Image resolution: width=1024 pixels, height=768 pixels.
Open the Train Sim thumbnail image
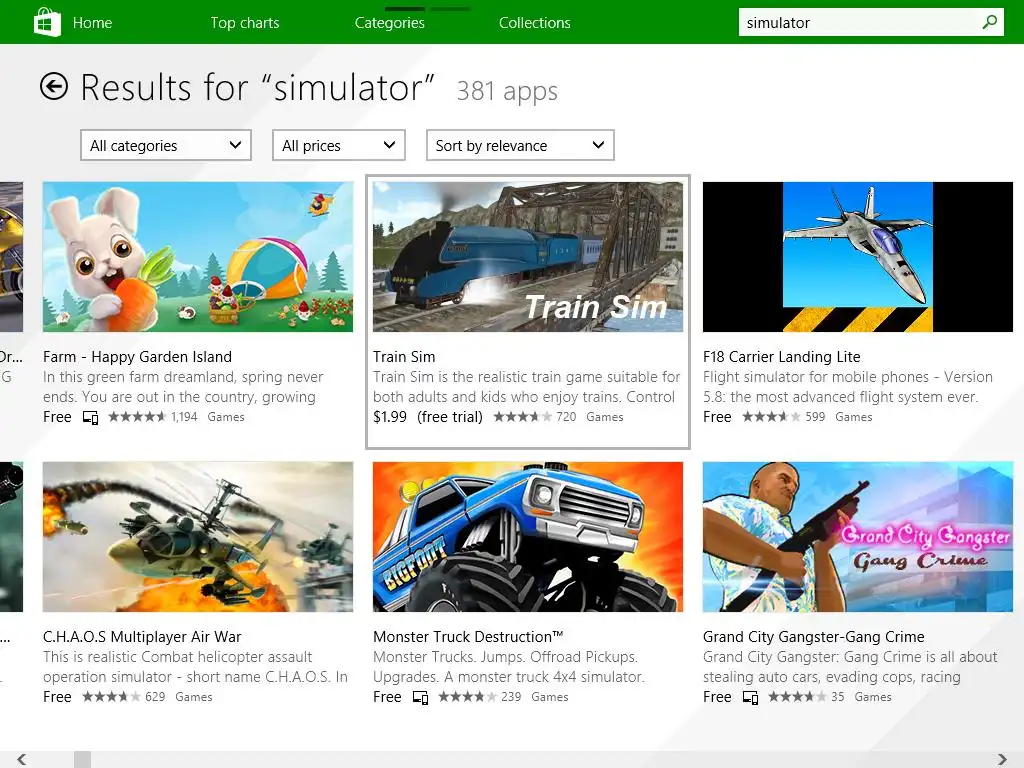click(528, 257)
